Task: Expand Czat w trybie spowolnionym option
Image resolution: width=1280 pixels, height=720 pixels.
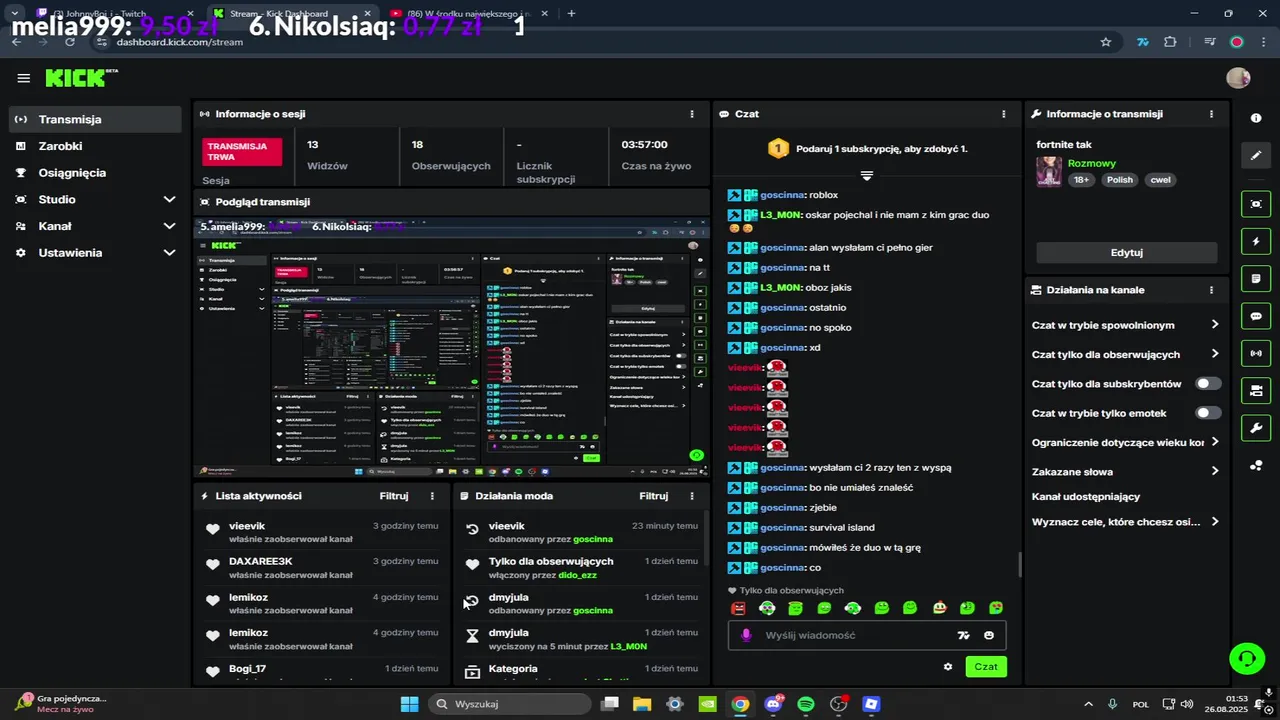Action: [1125, 325]
